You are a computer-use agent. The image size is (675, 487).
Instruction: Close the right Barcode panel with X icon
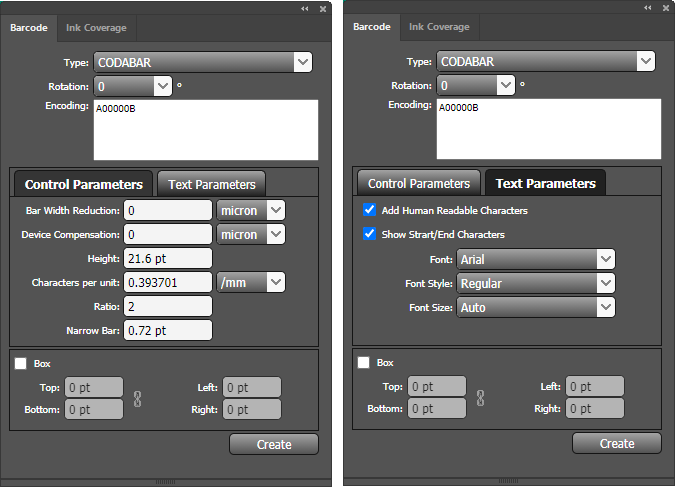tap(666, 8)
